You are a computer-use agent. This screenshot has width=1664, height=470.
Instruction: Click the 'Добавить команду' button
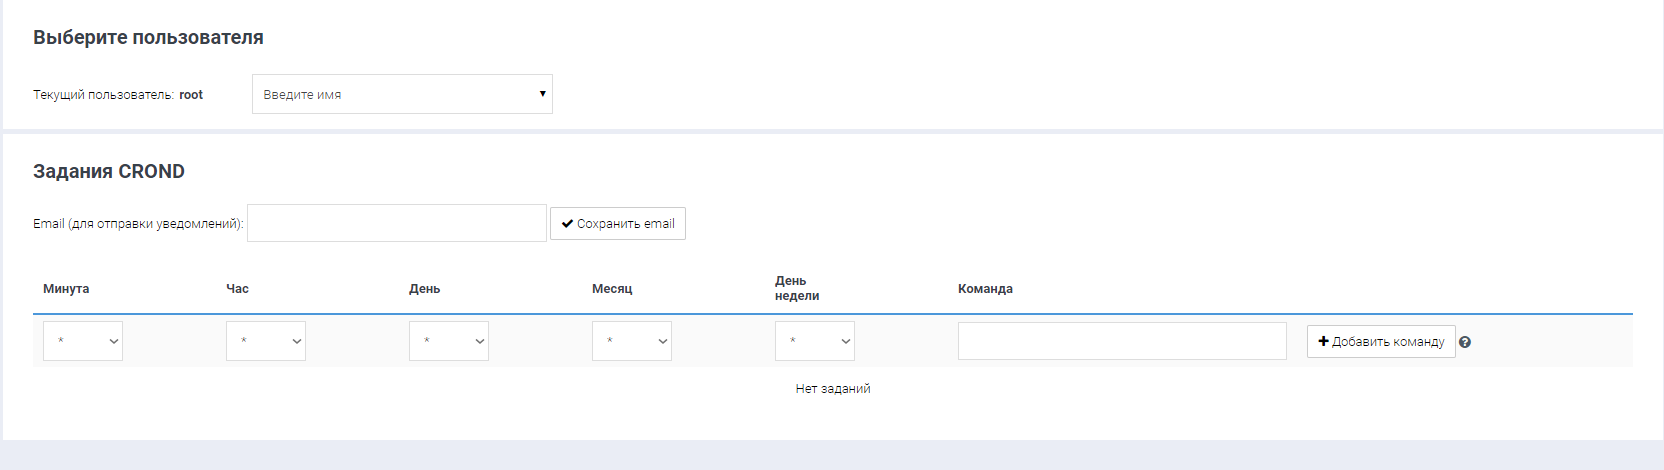click(x=1381, y=341)
